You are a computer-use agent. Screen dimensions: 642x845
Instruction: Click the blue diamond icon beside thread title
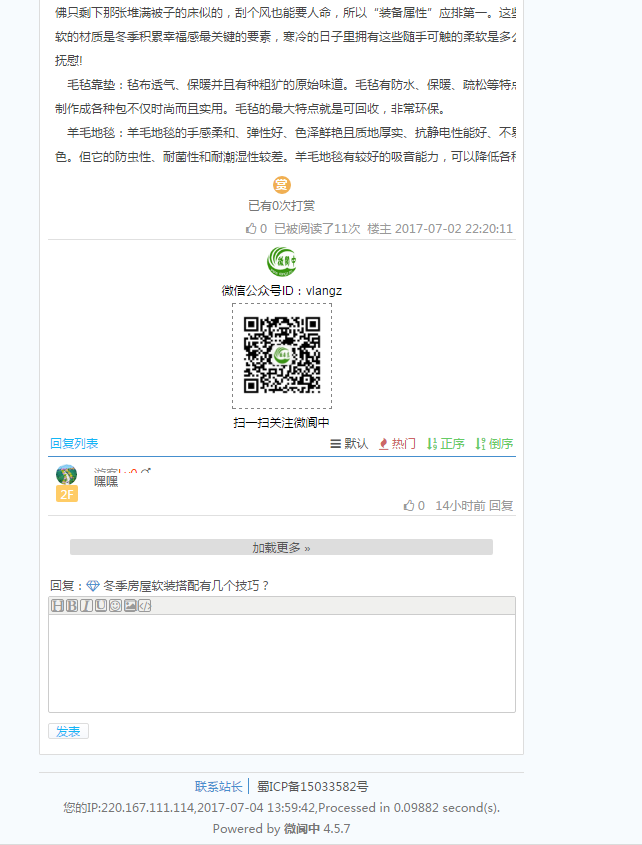(93, 586)
